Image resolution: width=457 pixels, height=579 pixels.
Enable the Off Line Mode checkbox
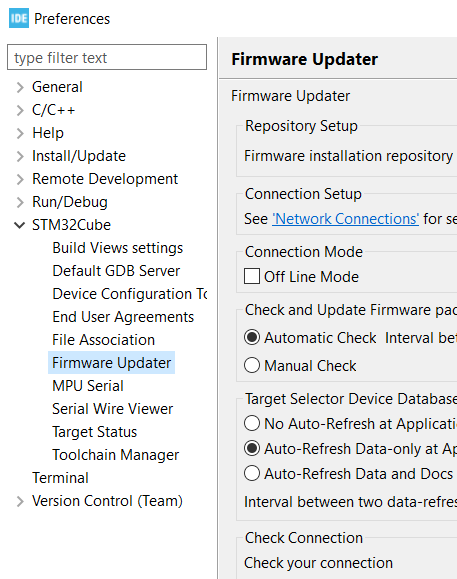[252, 276]
